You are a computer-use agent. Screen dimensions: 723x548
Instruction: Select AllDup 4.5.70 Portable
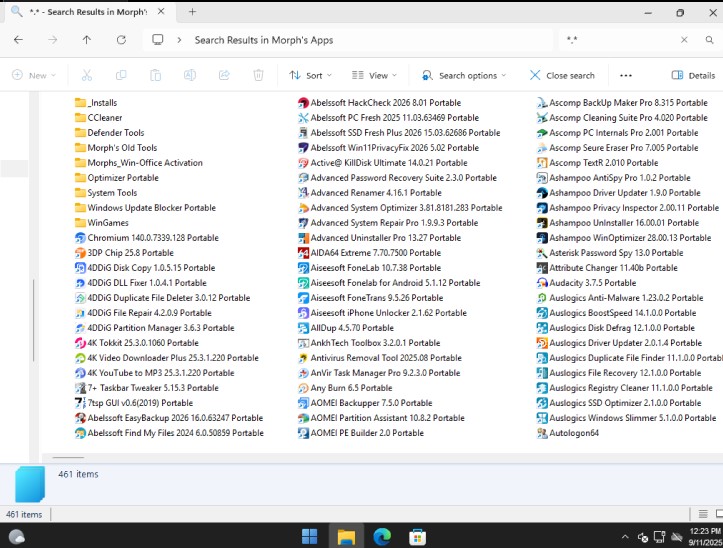click(x=346, y=328)
